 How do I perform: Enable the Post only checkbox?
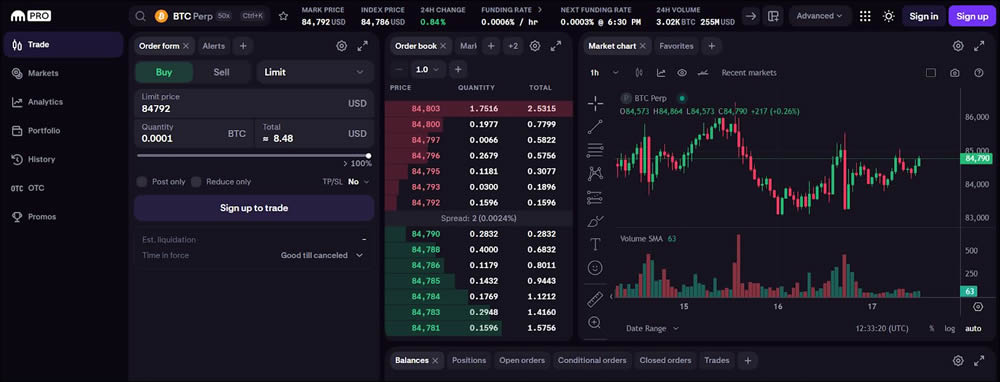tap(142, 182)
